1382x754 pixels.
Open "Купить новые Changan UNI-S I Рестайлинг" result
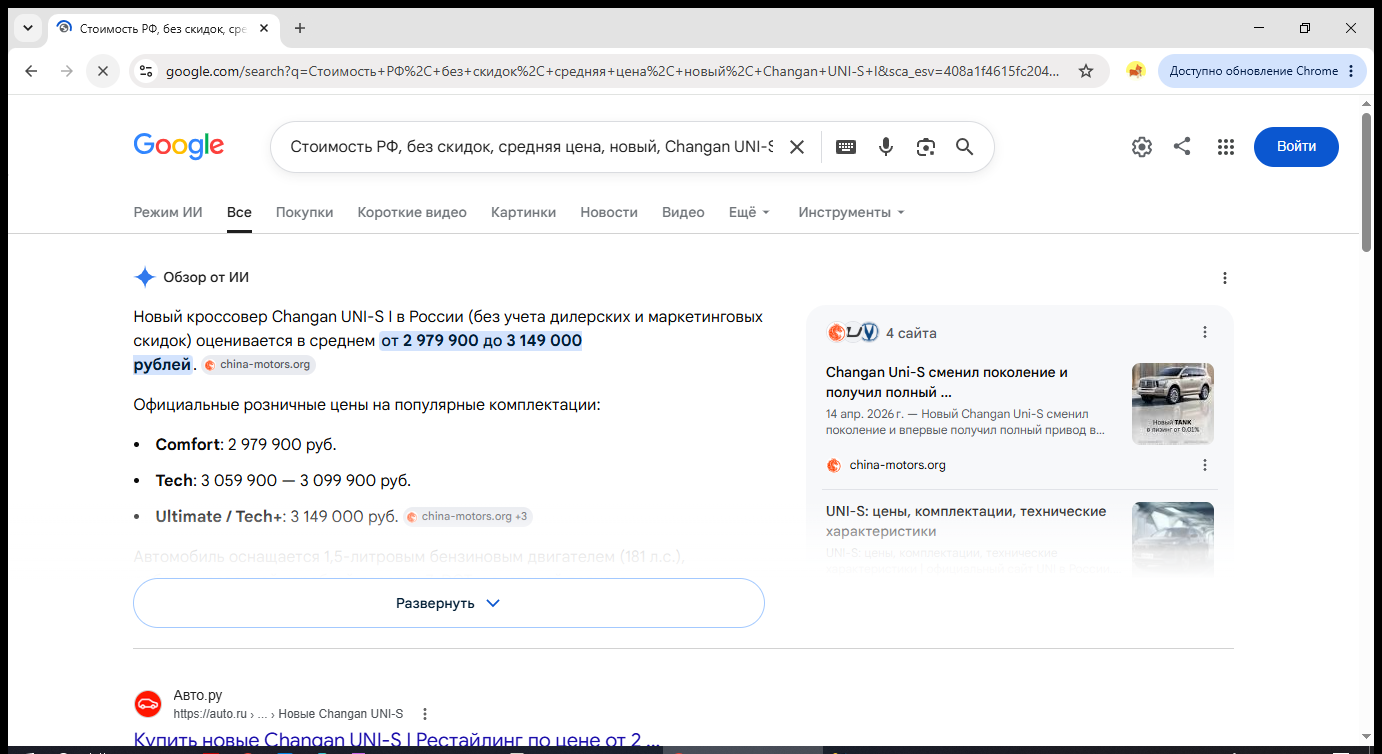(x=397, y=741)
